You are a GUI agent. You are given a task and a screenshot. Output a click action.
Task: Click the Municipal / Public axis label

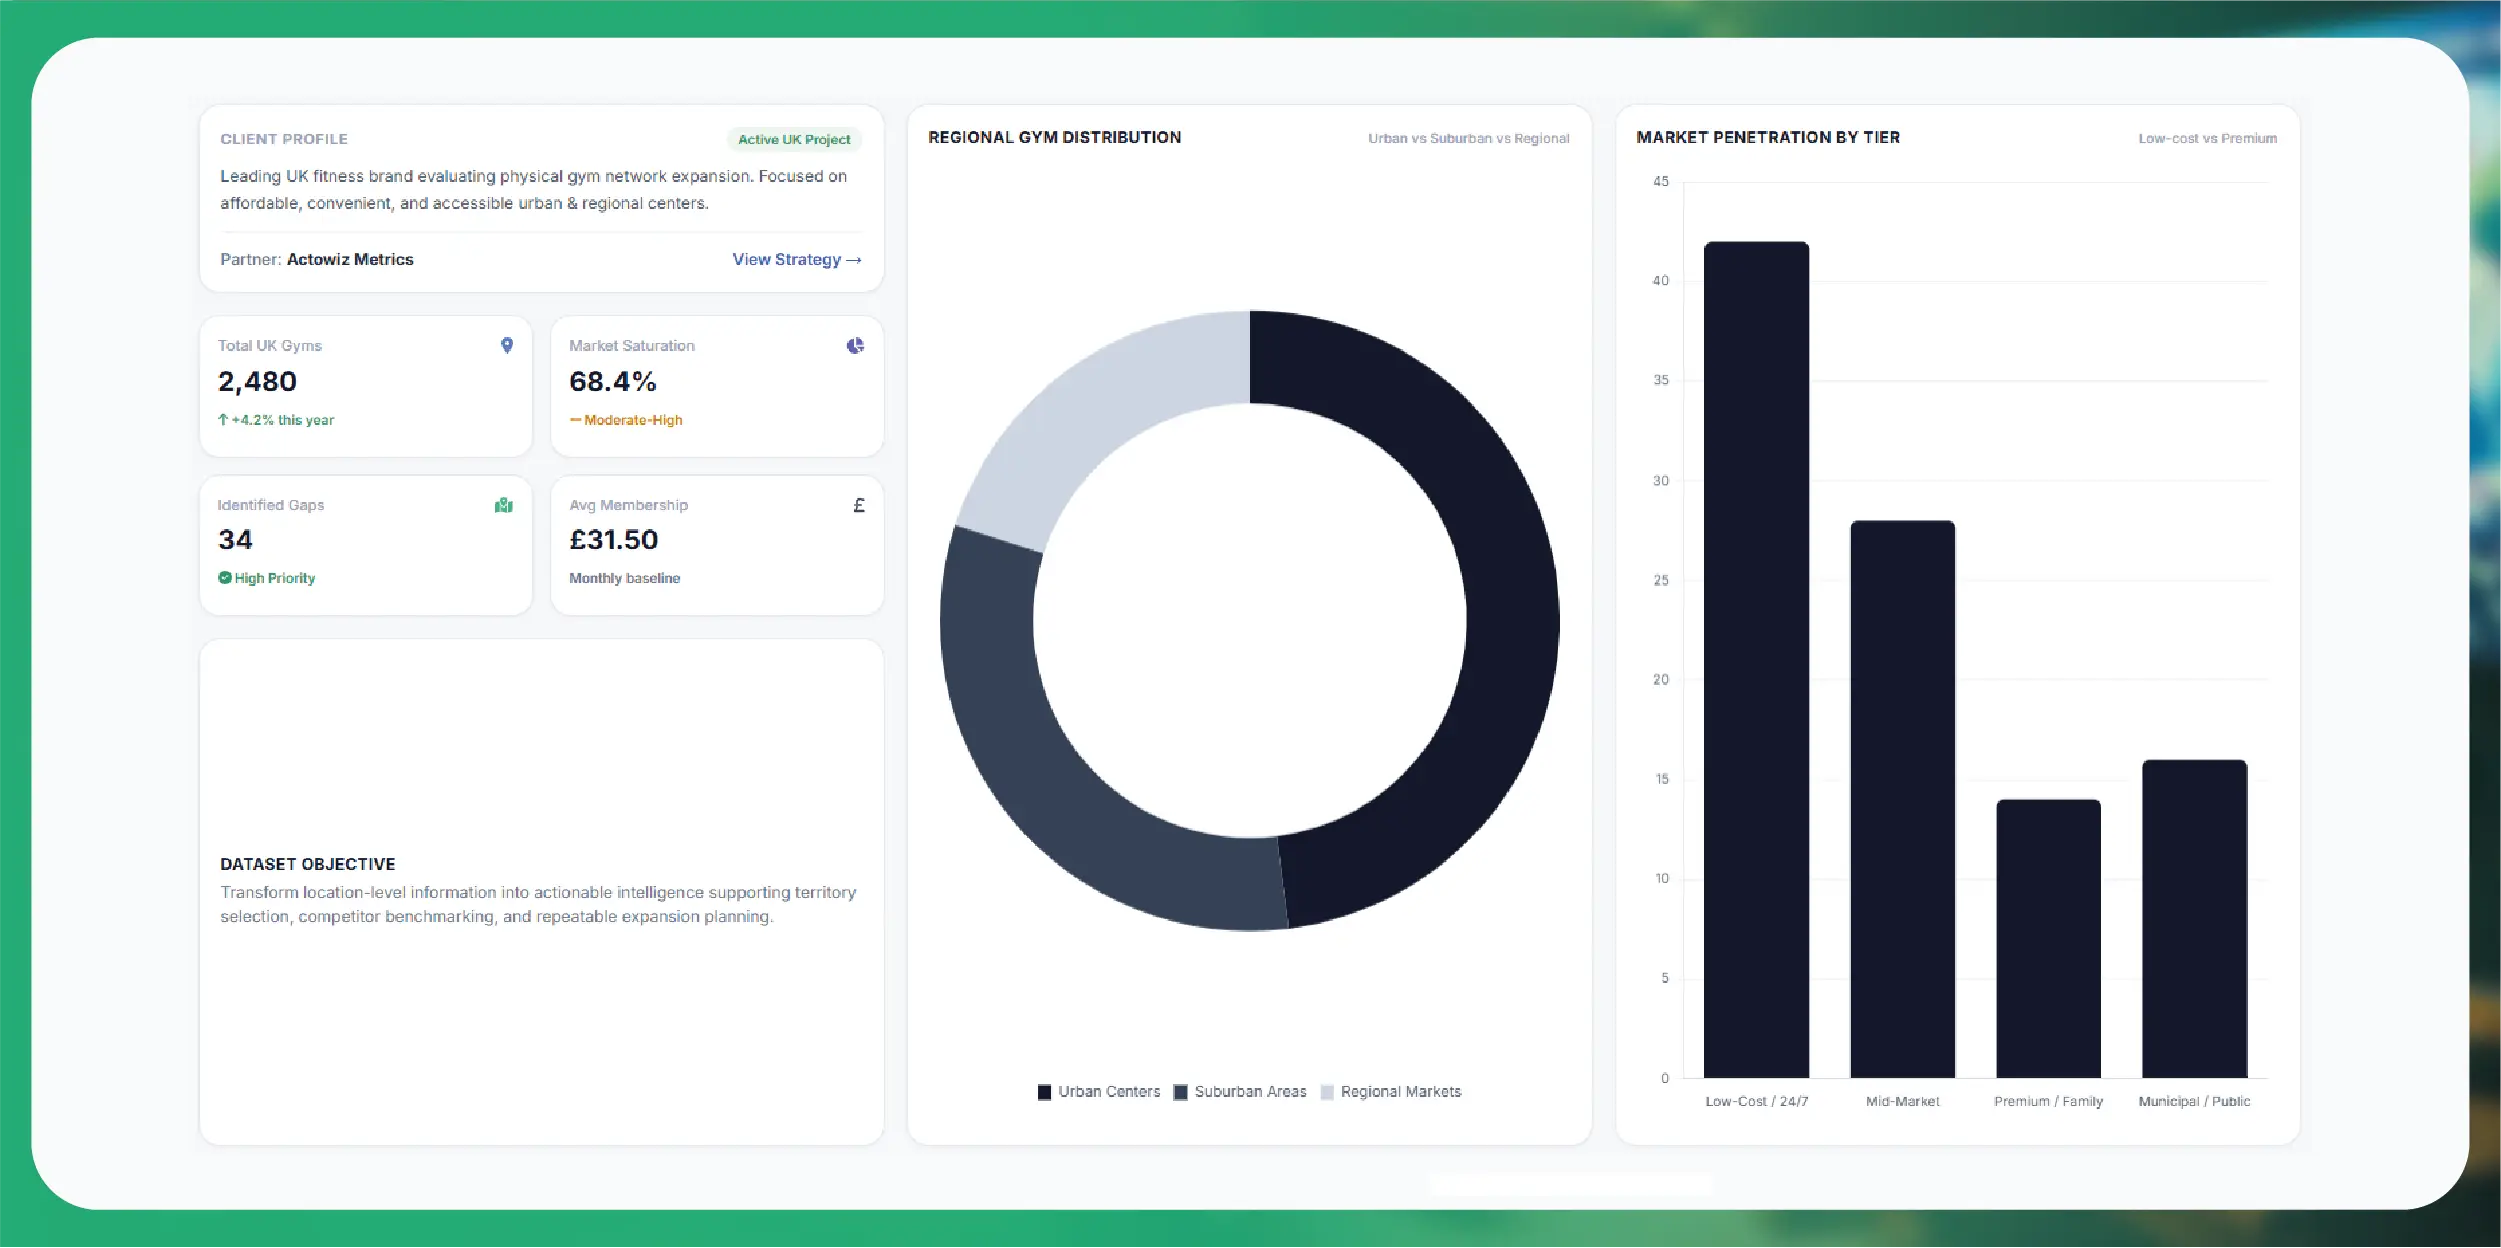(2194, 1101)
